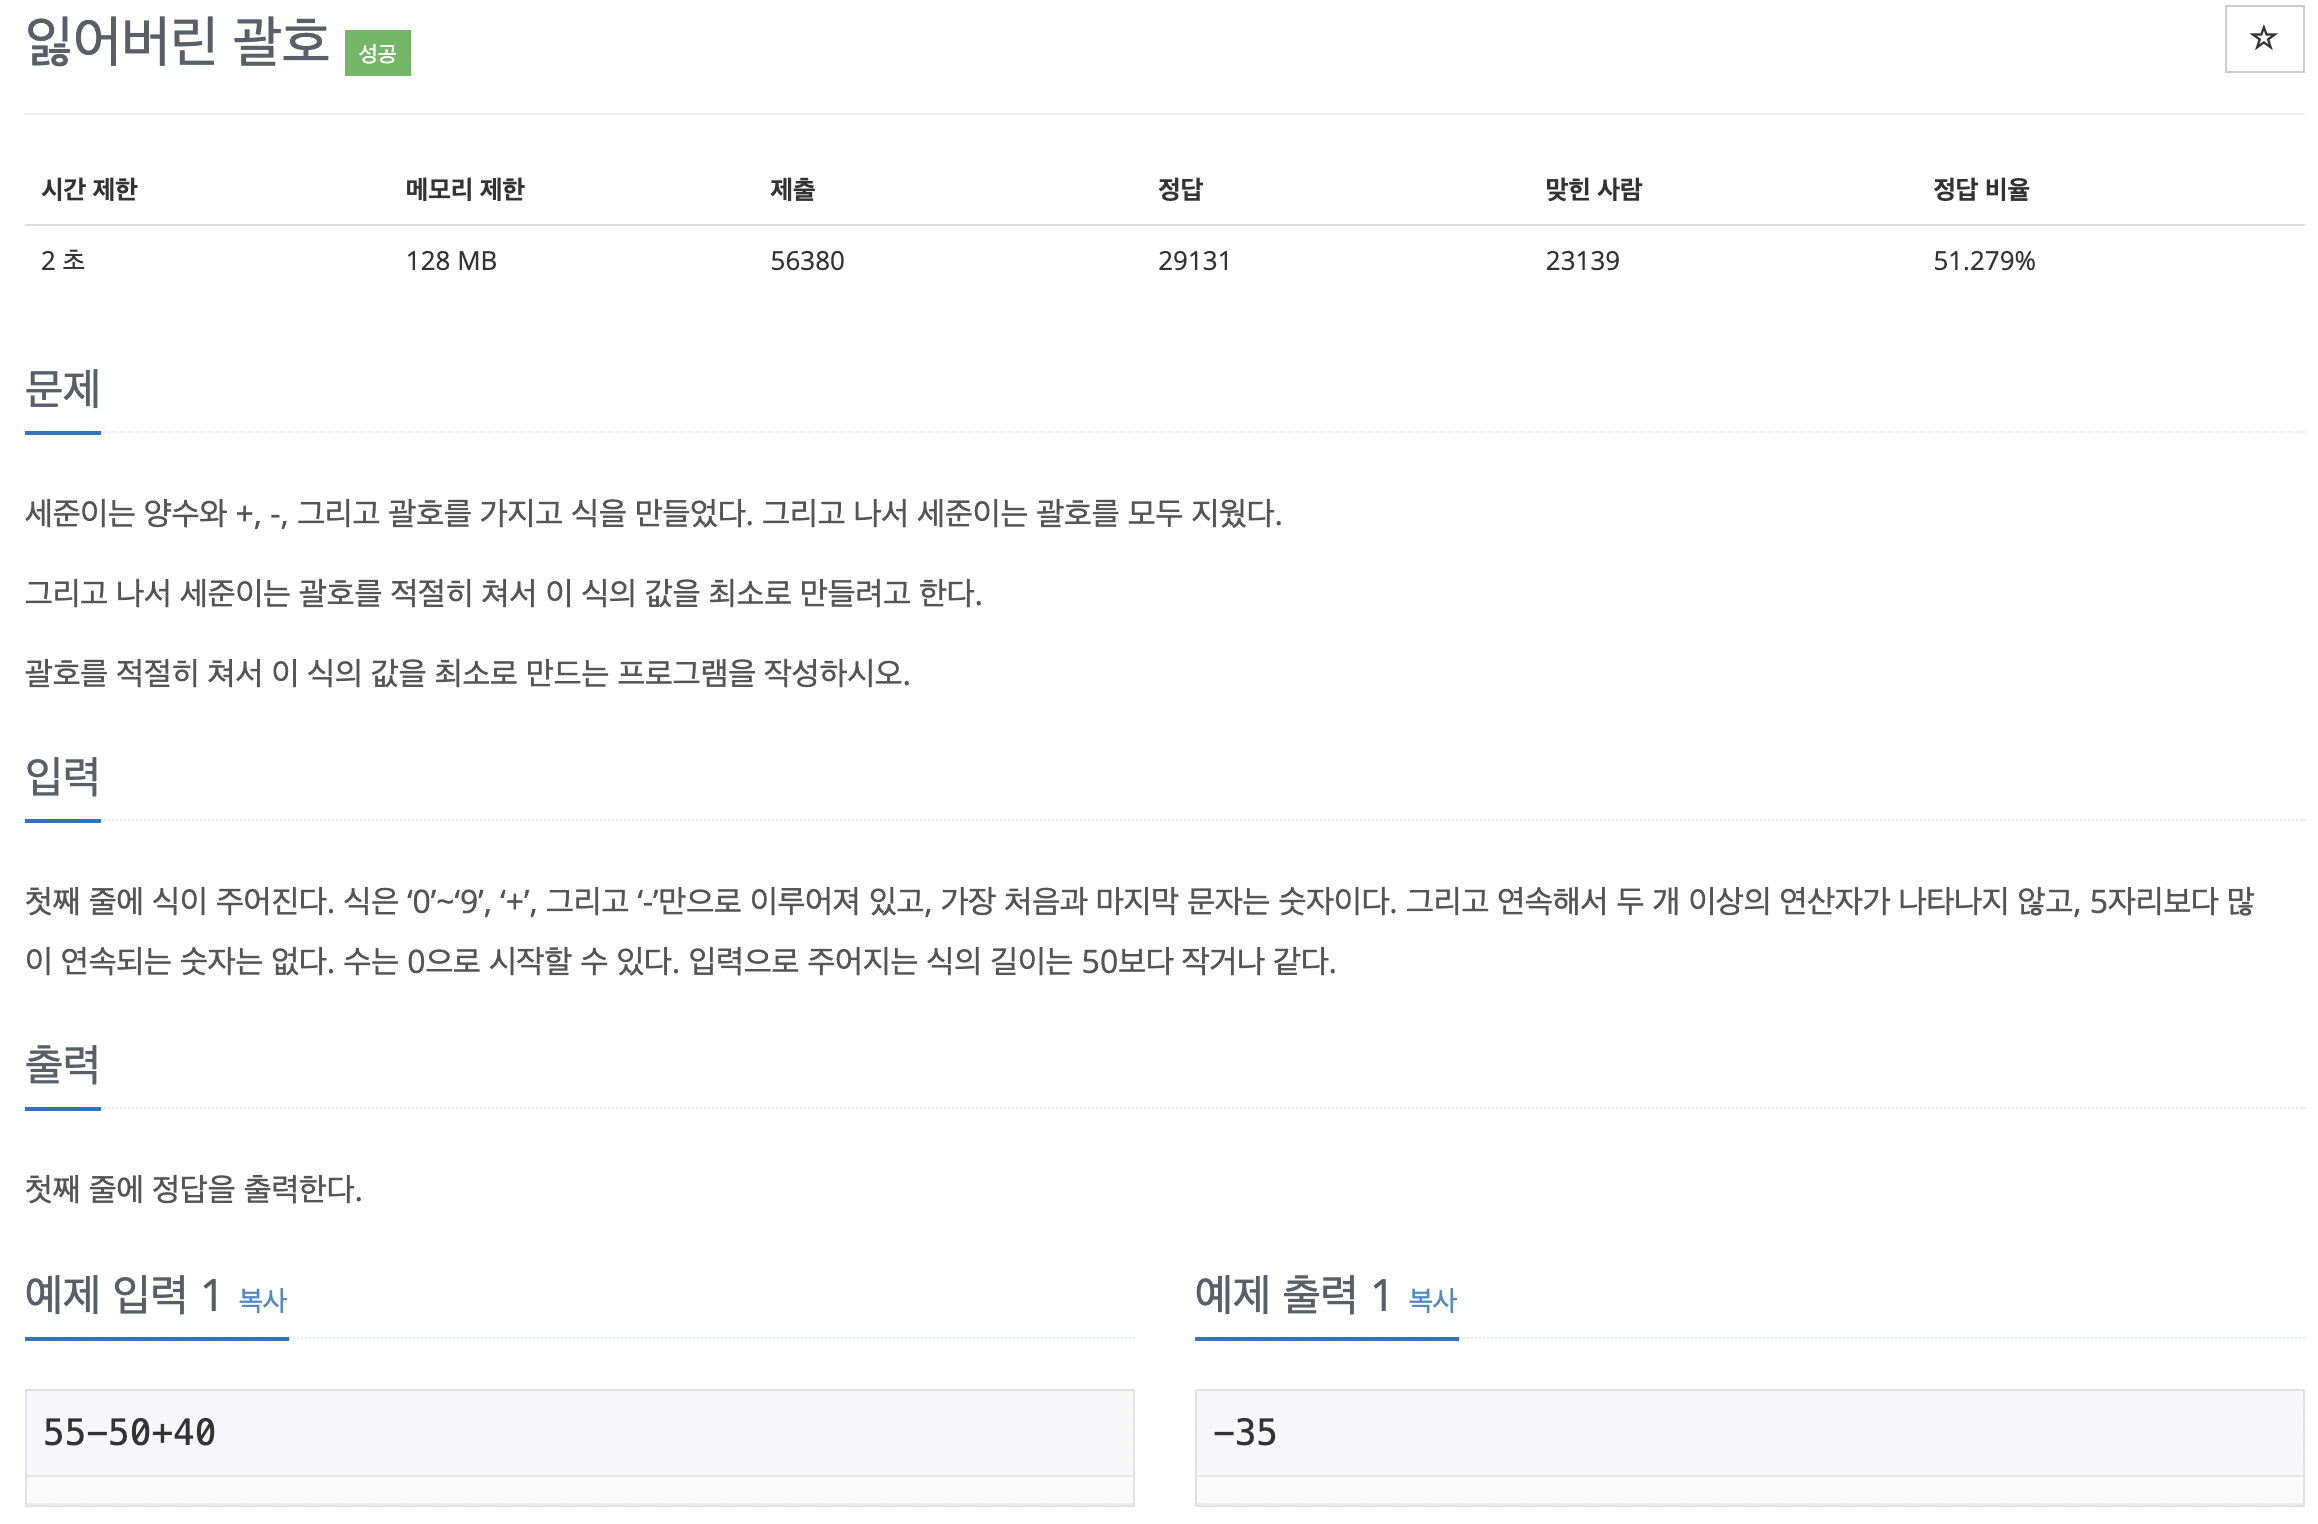The width and height of the screenshot is (2318, 1524).
Task: Copy example input 1 with 복사 link
Action: pyautogui.click(x=263, y=1299)
